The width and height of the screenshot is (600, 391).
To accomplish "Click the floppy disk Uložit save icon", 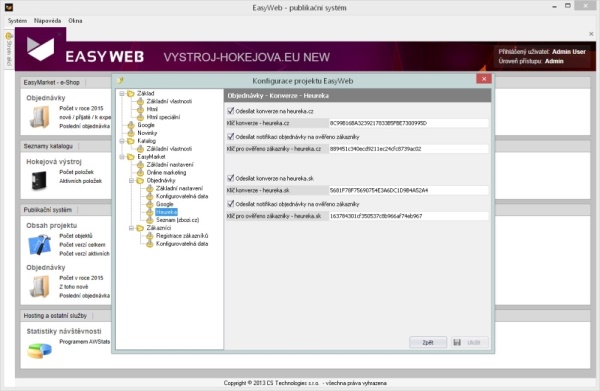I will tap(457, 342).
